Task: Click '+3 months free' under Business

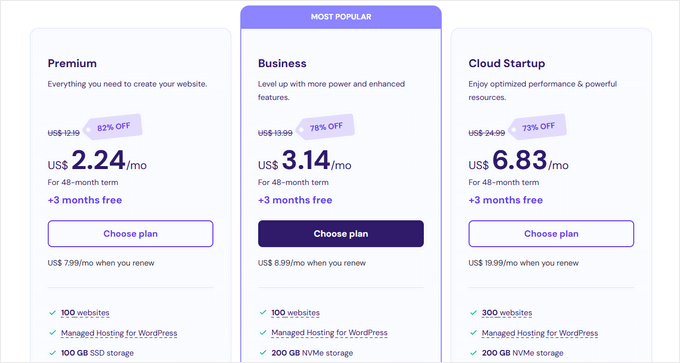Action: (x=295, y=200)
